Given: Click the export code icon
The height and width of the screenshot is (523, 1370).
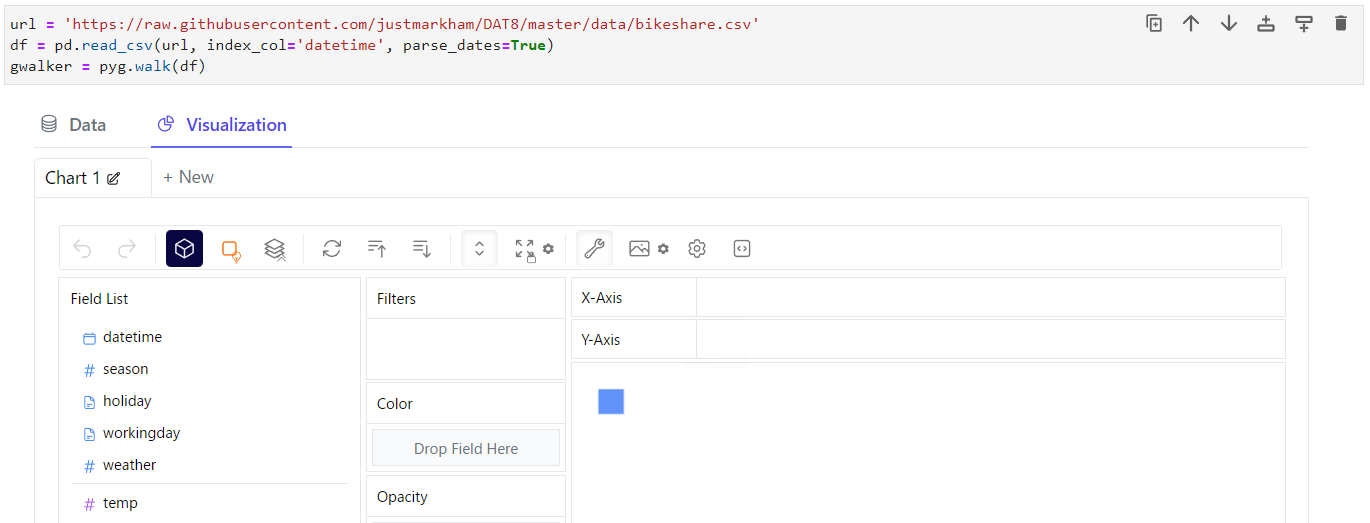Looking at the screenshot, I should (x=742, y=249).
